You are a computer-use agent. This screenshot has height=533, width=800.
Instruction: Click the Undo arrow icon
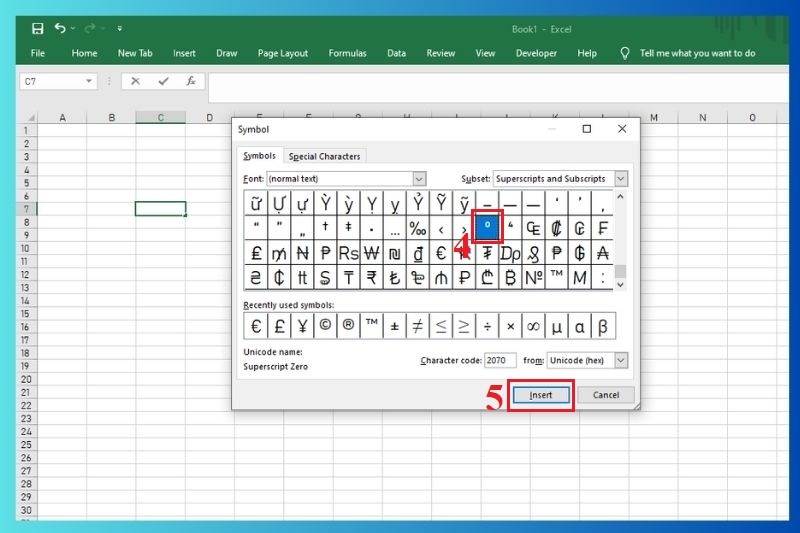[x=61, y=29]
